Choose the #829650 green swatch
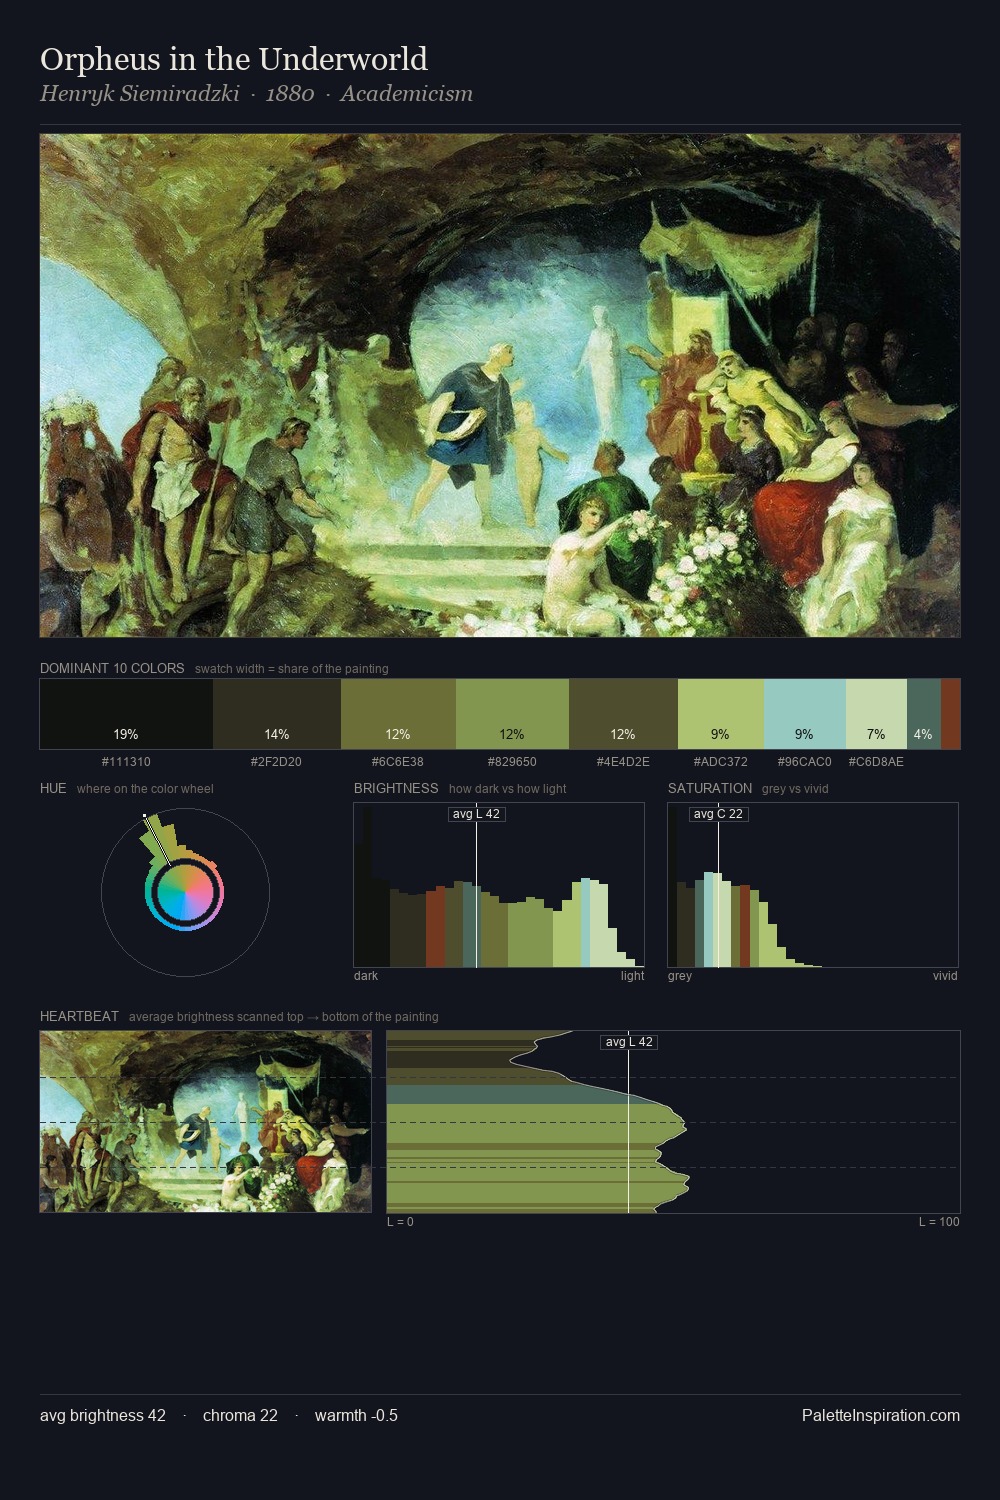 512,714
